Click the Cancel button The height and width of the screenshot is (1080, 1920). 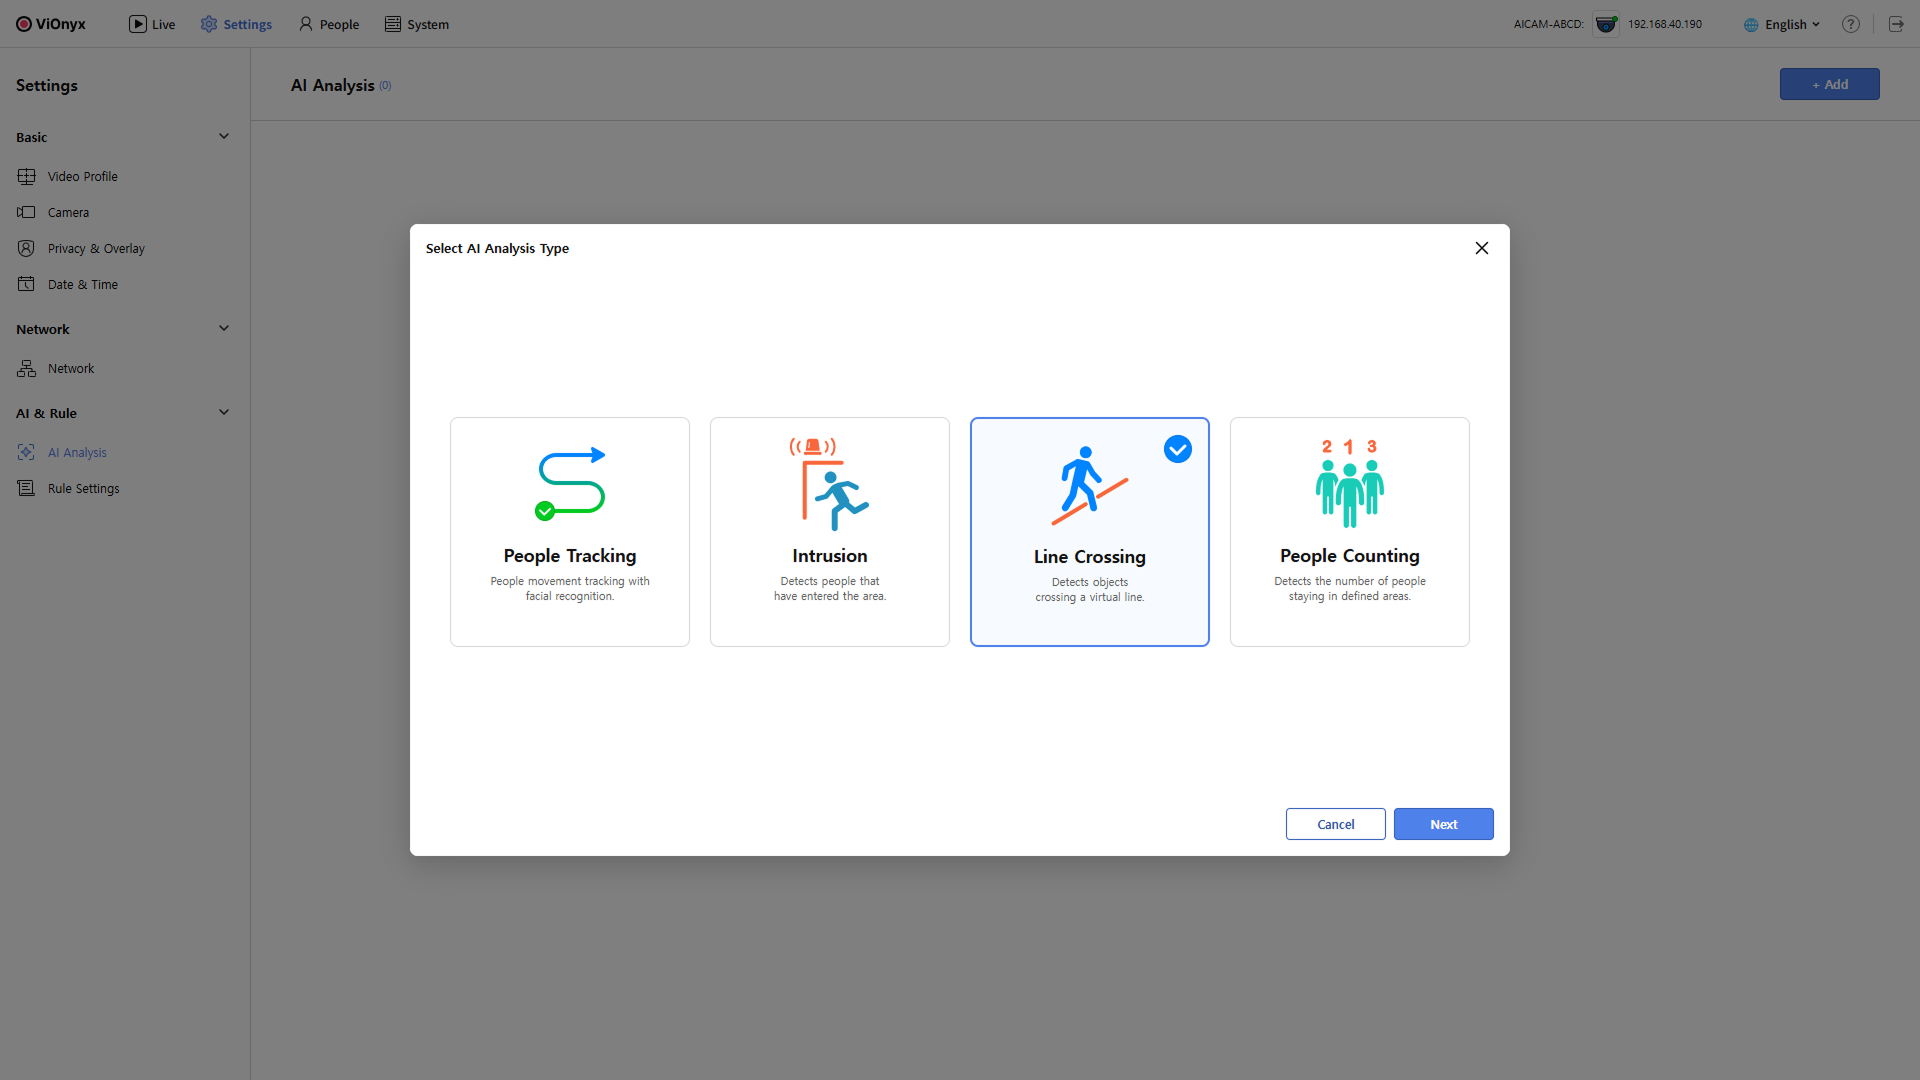(x=1335, y=824)
